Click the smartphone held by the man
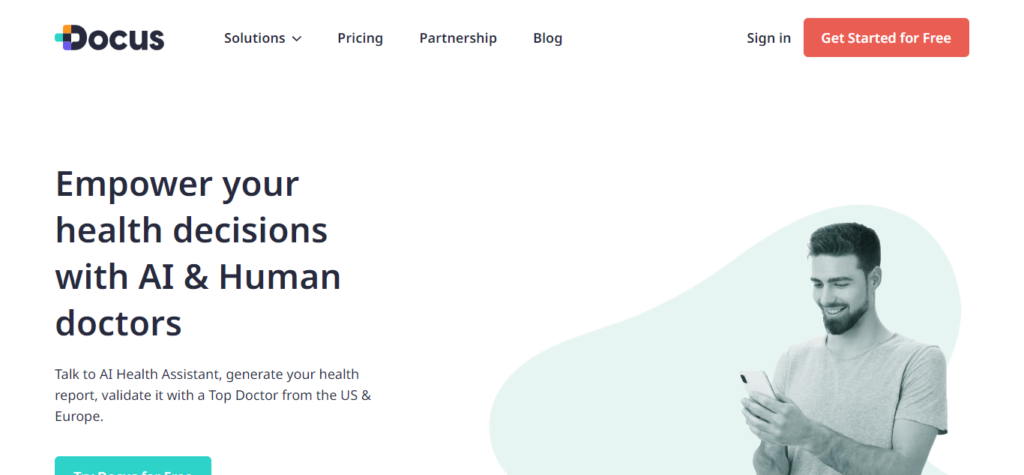The image size is (1024, 475). (758, 387)
